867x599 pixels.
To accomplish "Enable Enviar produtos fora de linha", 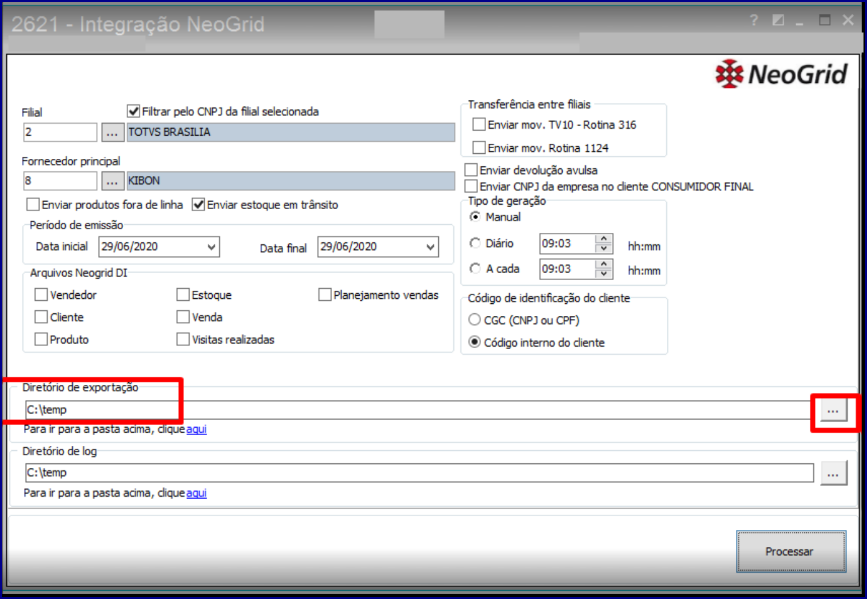I will 33,205.
